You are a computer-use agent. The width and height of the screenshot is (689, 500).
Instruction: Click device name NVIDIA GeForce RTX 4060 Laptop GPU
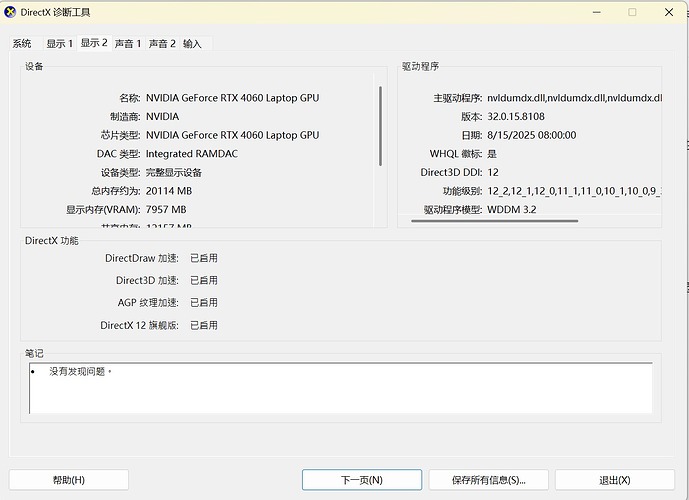232,98
